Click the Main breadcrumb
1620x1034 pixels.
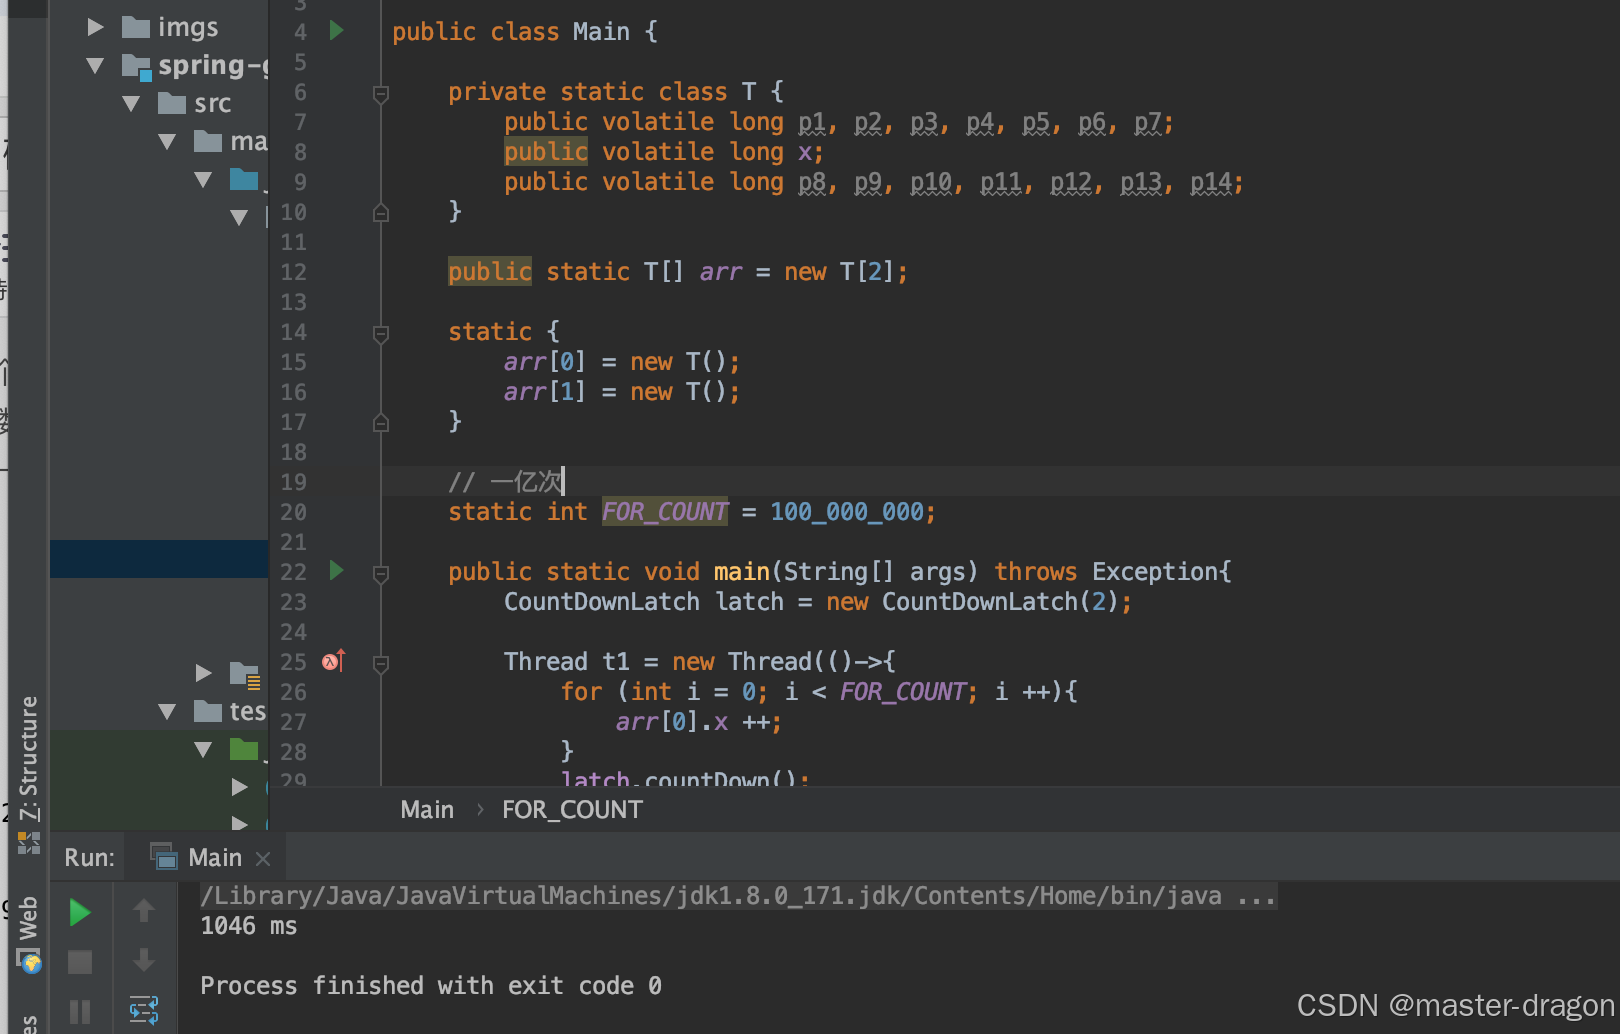pos(427,810)
